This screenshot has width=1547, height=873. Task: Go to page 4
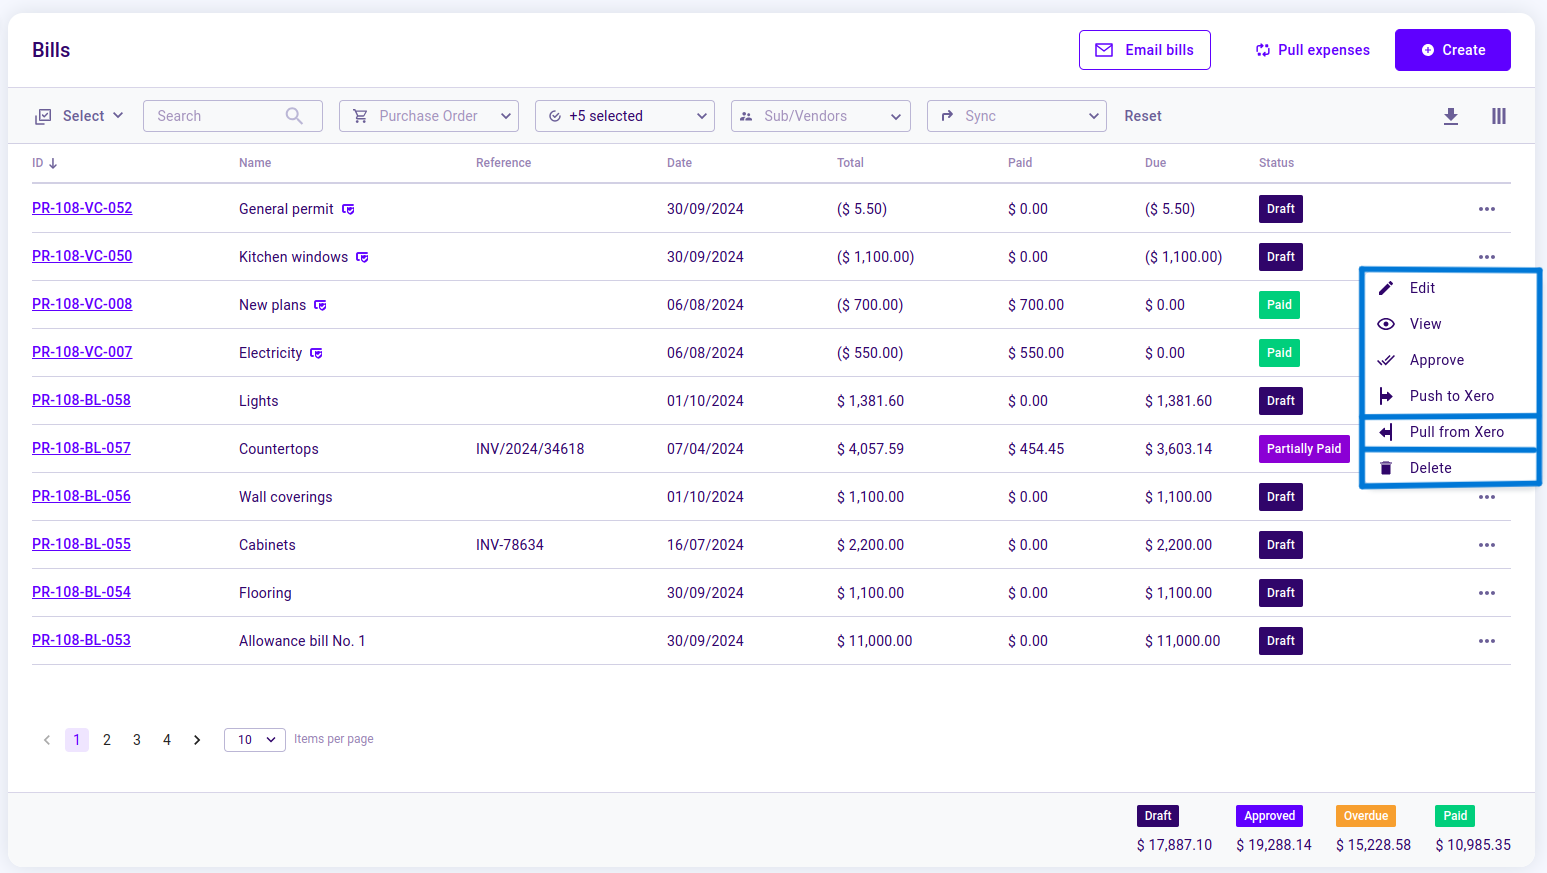click(x=167, y=740)
